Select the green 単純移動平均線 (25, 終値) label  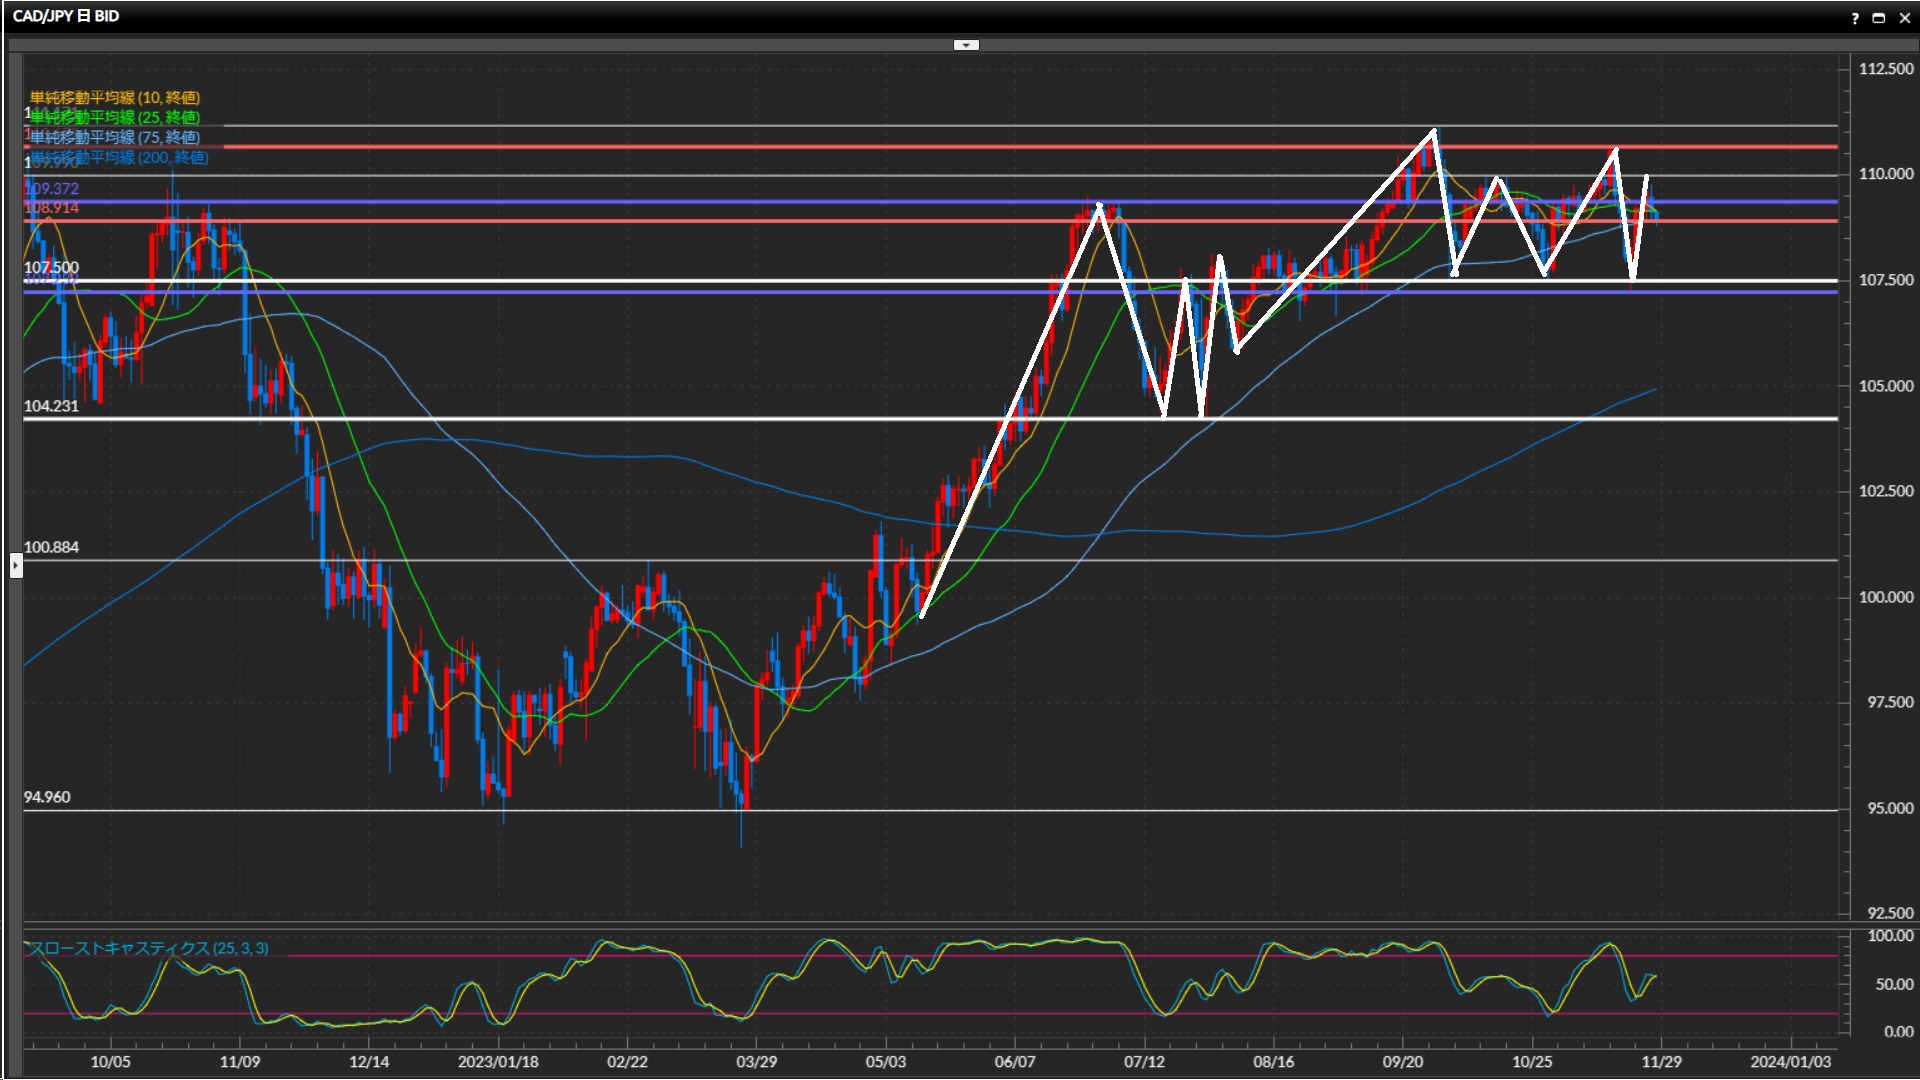pyautogui.click(x=115, y=117)
